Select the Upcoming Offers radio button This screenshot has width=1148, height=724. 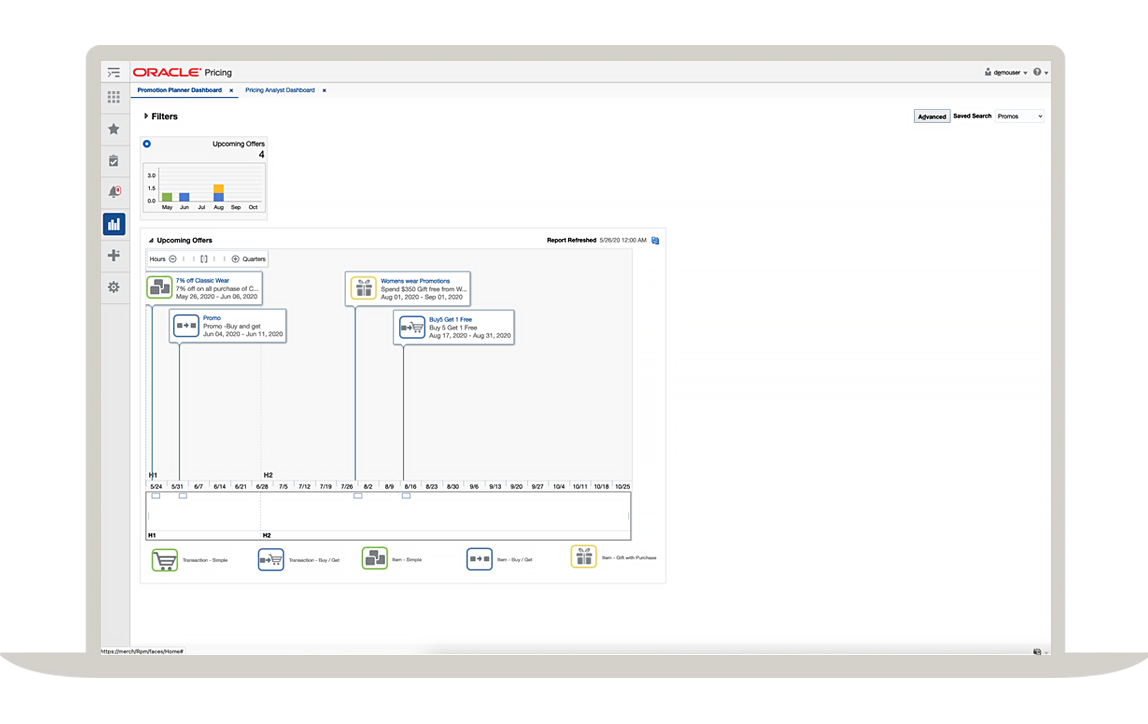[x=147, y=144]
